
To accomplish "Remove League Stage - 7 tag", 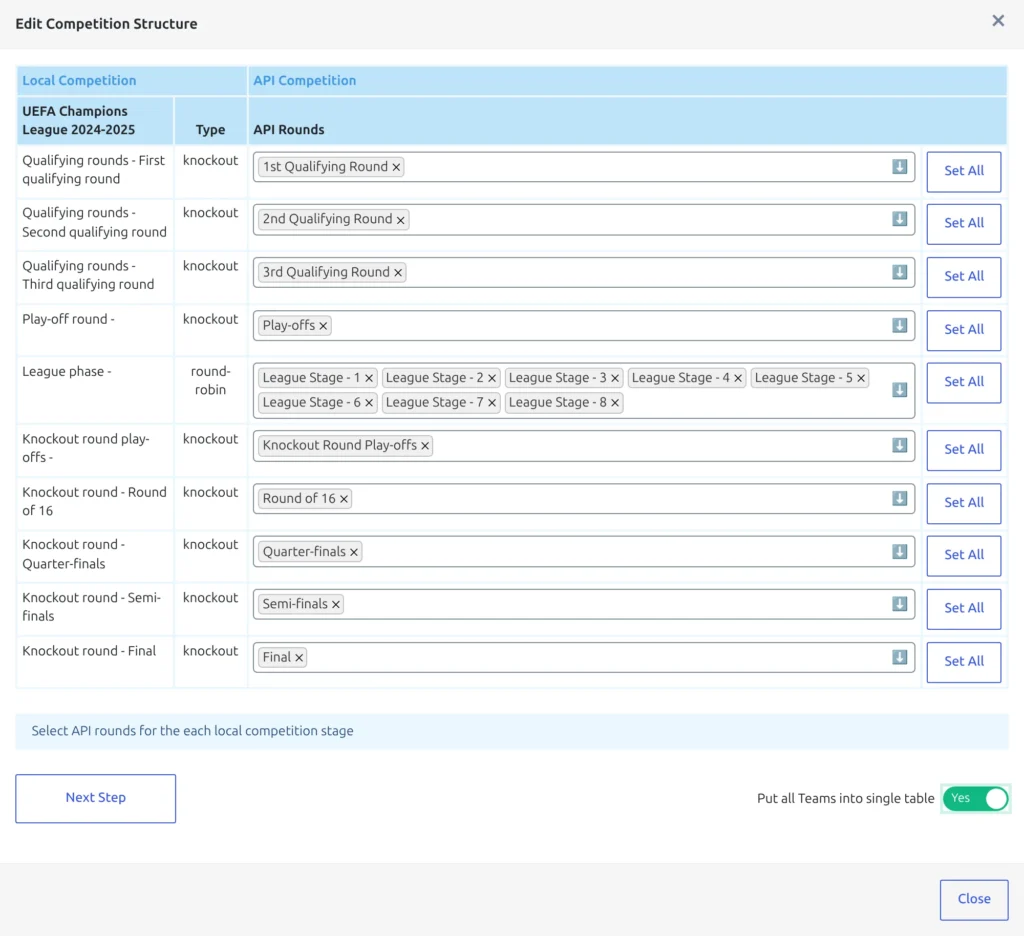I will click(492, 403).
